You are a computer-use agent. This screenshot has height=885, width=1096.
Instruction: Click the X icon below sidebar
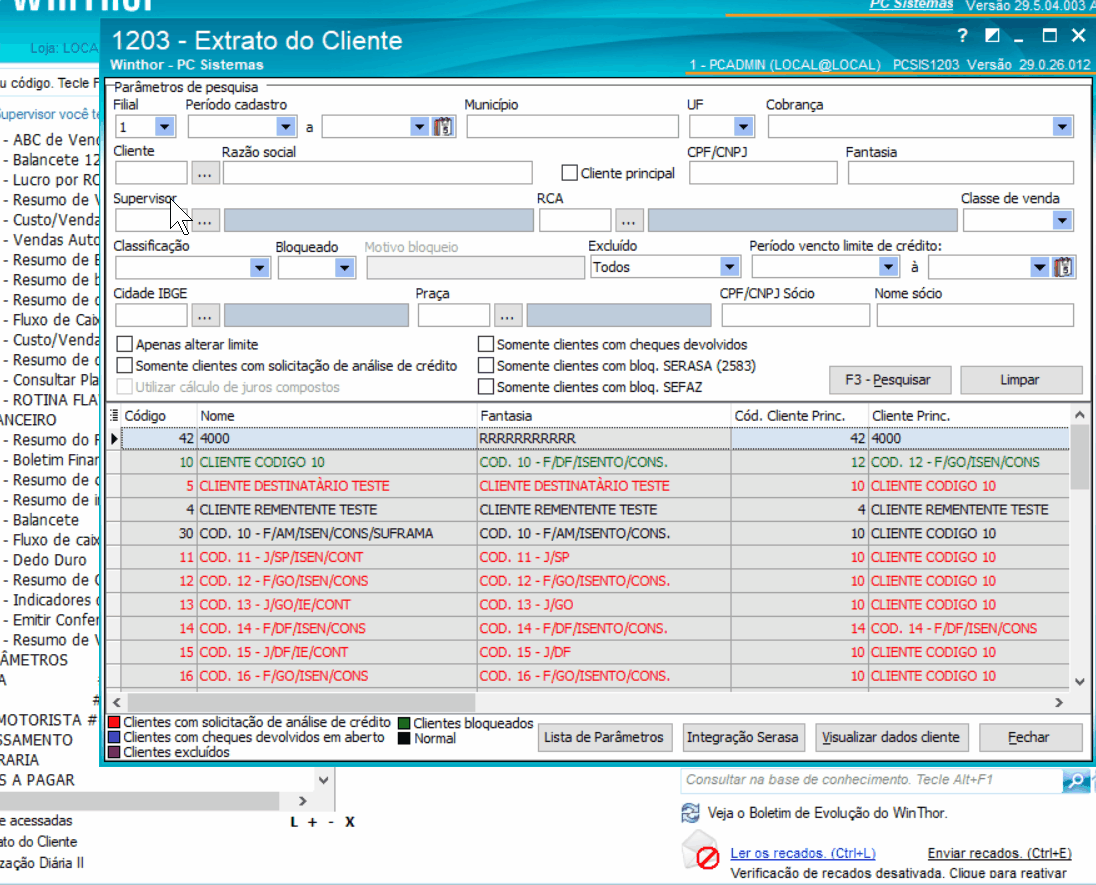349,822
